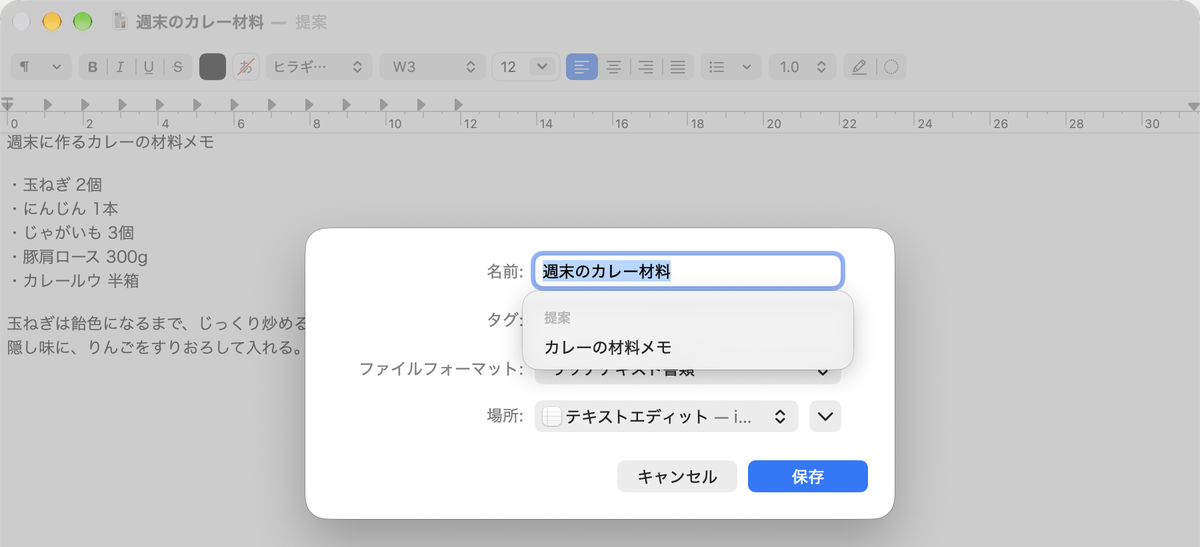Align text to the right
Screen dimensions: 1200x547
point(646,67)
